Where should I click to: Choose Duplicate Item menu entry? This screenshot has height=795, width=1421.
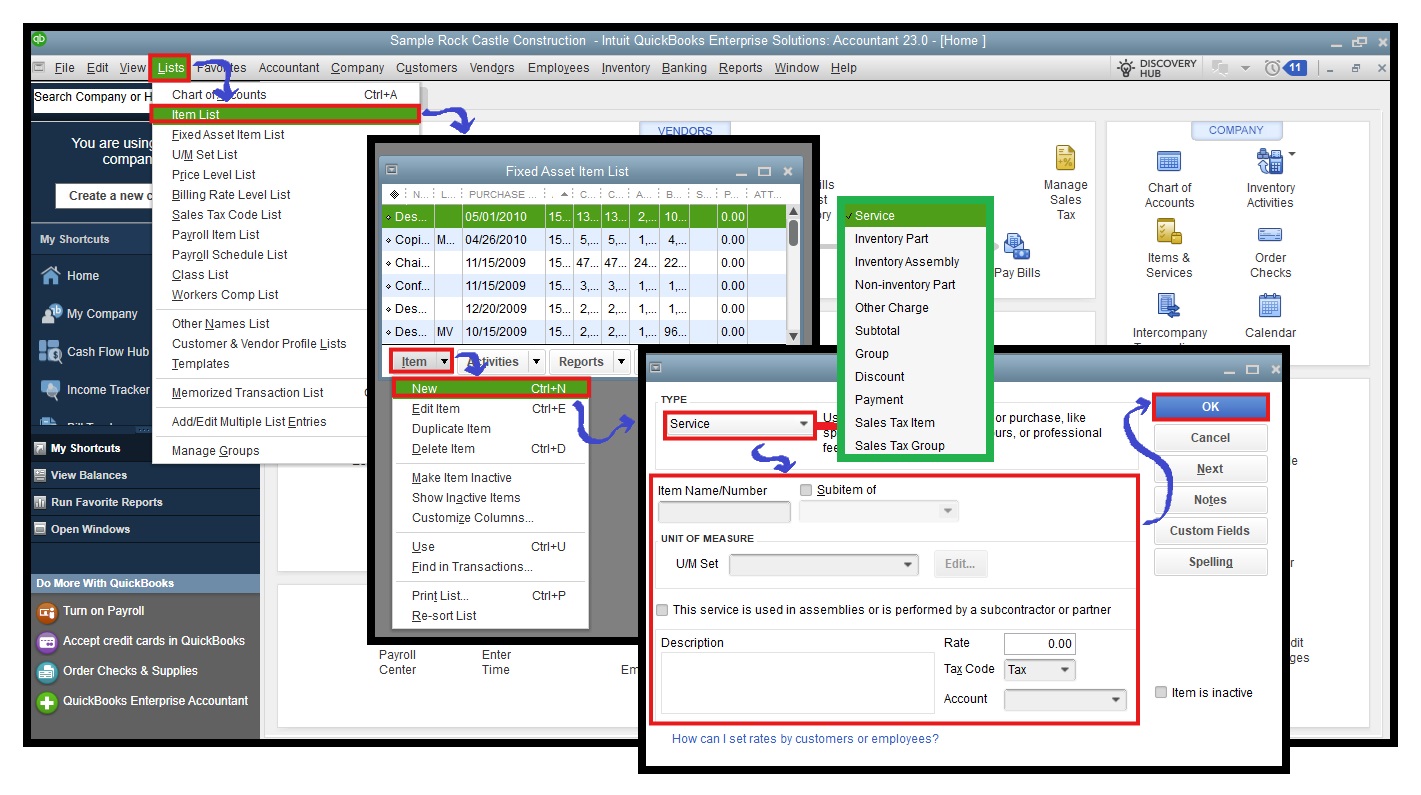pyautogui.click(x=451, y=429)
